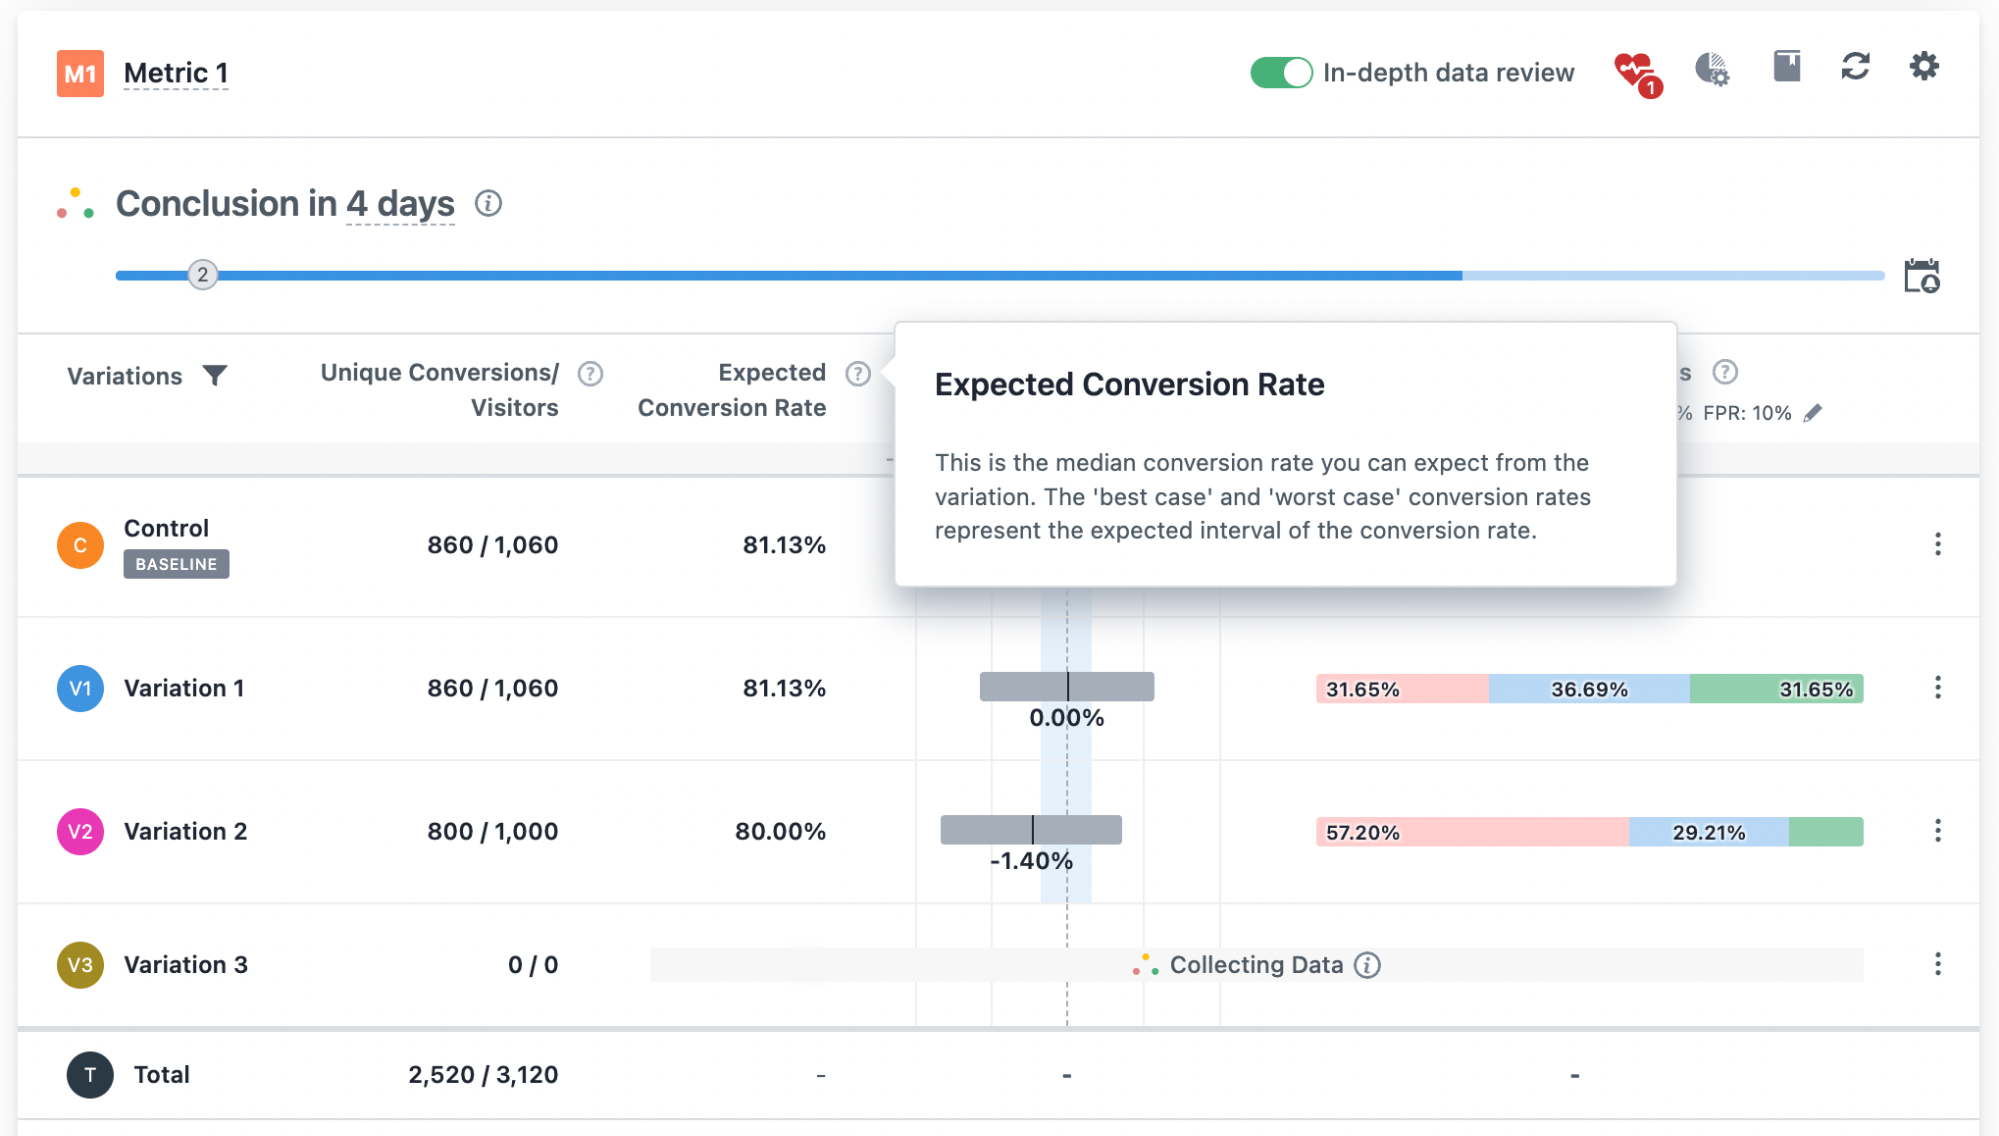Click Variation 1 red 31.65% segment
The width and height of the screenshot is (1999, 1136).
pos(1402,689)
